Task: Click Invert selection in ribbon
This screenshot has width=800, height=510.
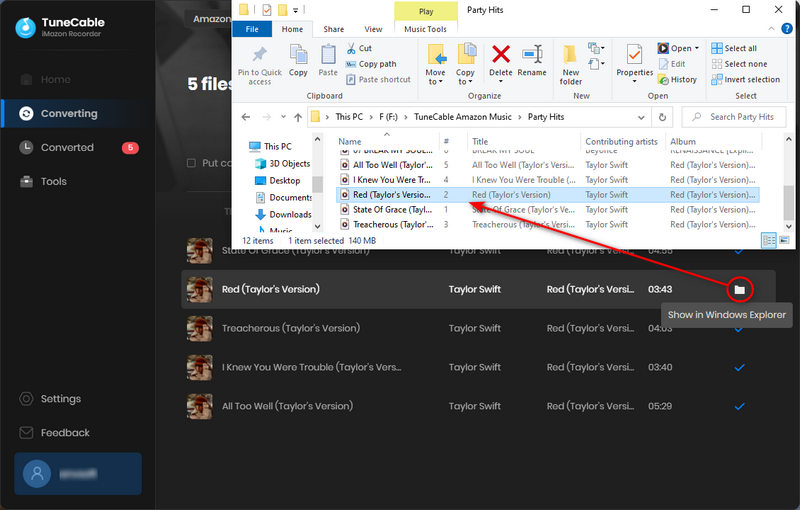Action: pos(745,80)
